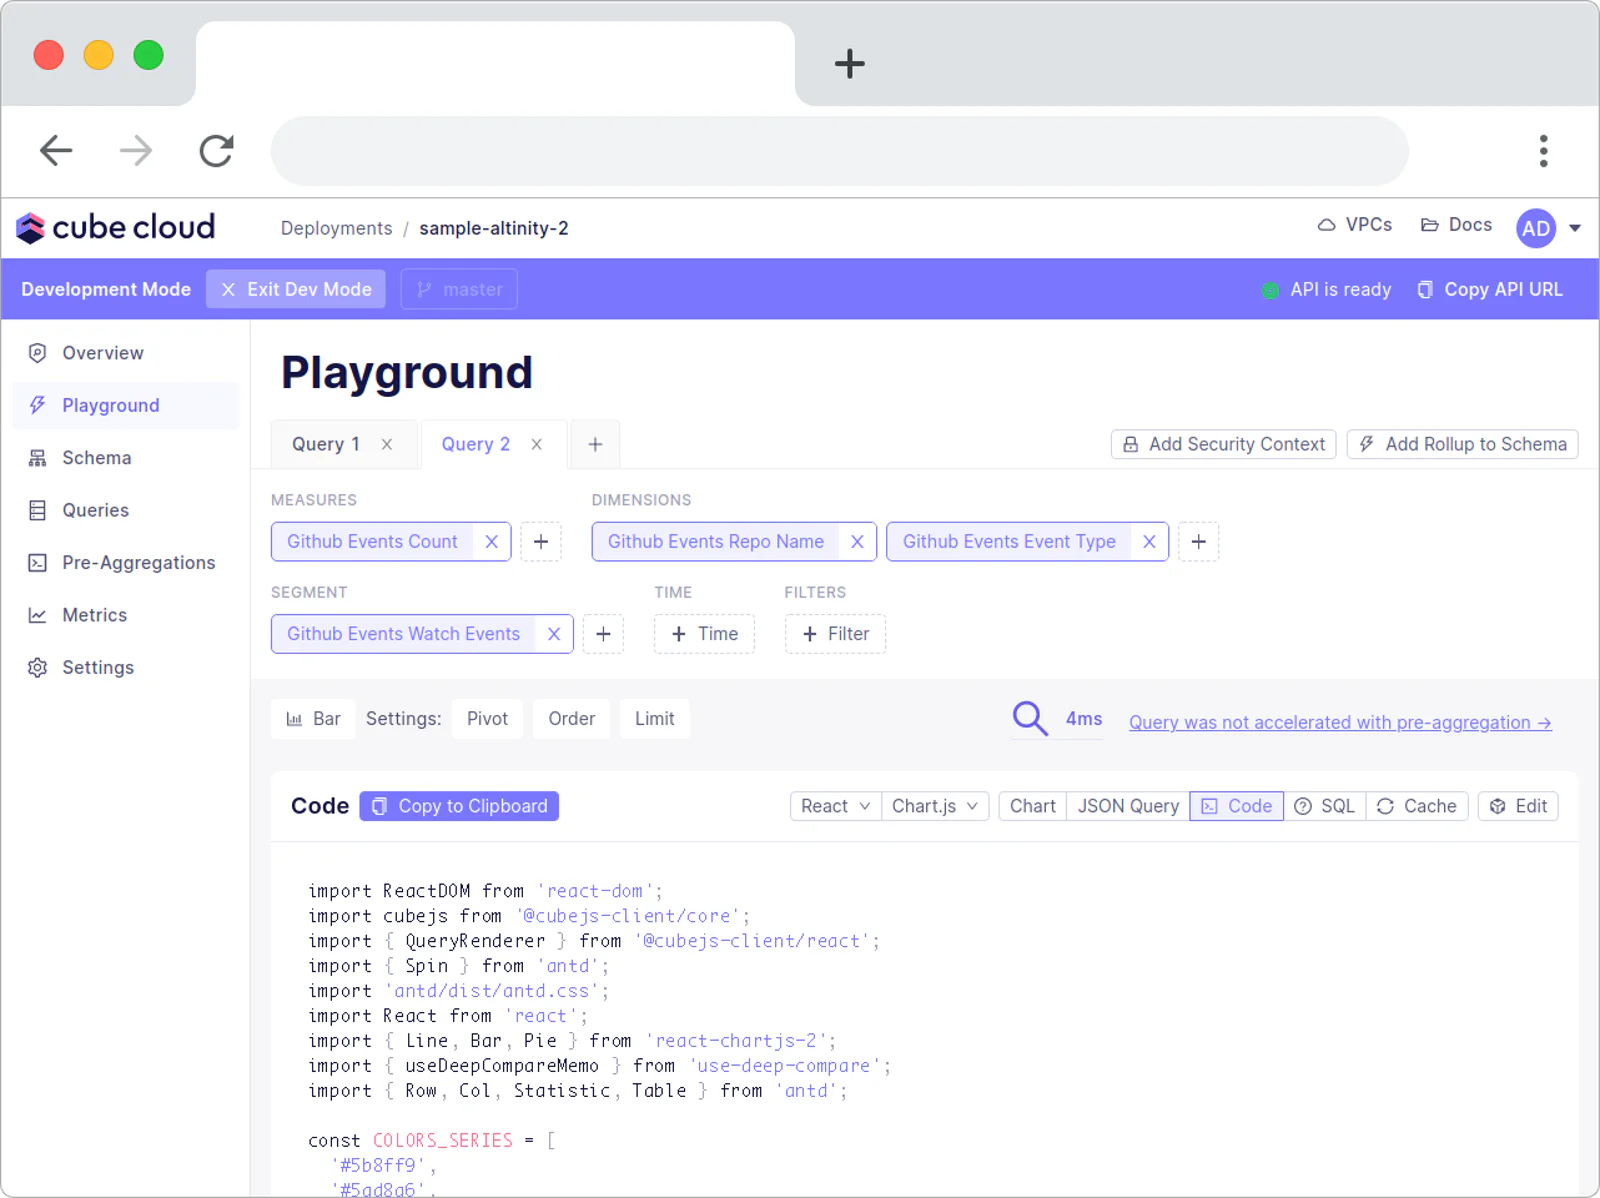1600x1198 pixels.
Task: Open Overview in the sidebar
Action: click(126, 353)
